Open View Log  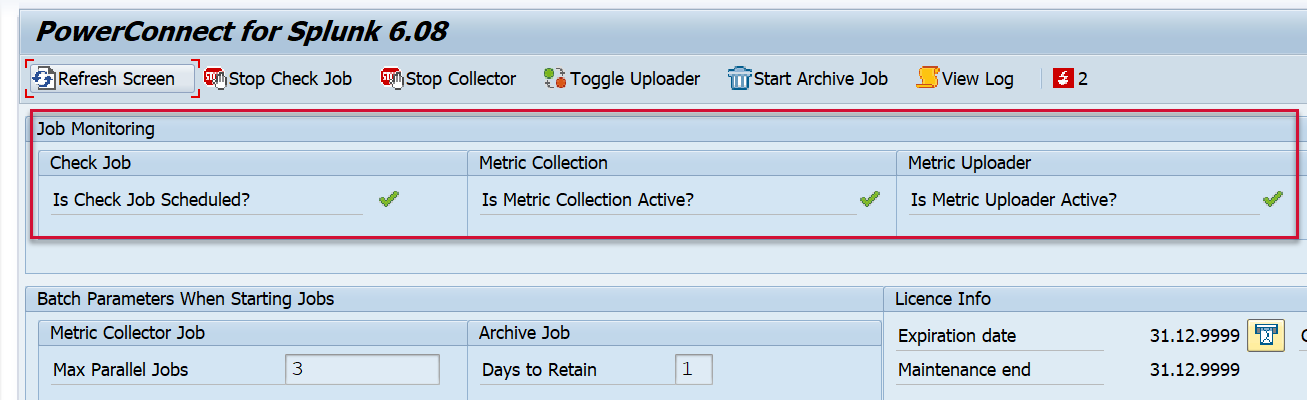pos(965,79)
